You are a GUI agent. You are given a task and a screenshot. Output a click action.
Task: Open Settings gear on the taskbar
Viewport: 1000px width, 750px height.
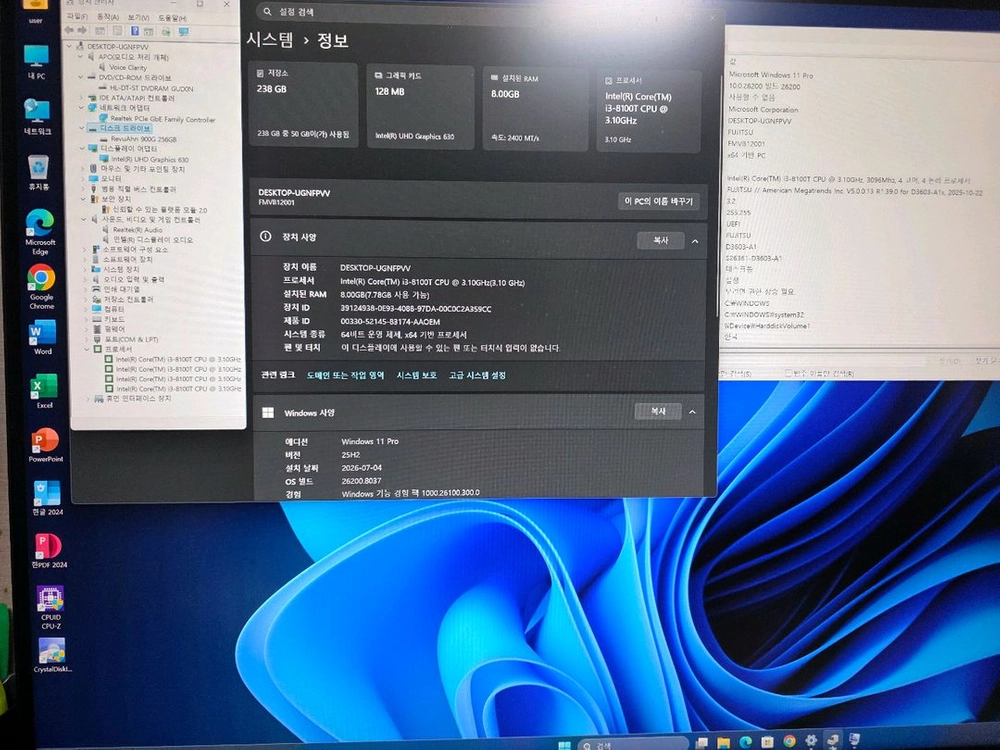coord(811,740)
